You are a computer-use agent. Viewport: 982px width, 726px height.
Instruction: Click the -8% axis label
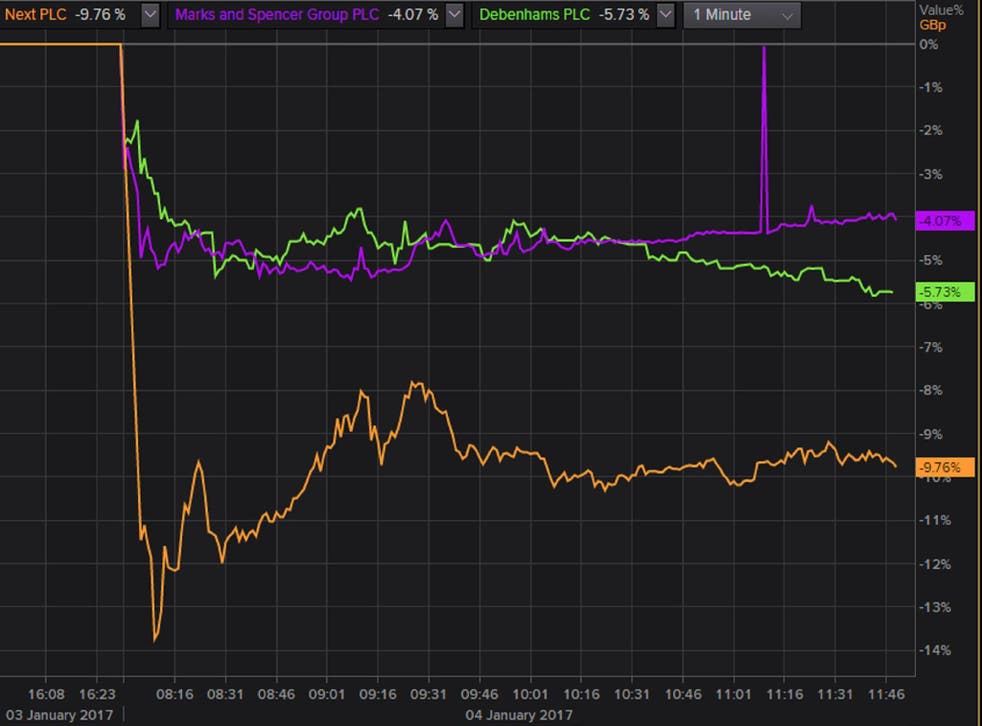[930, 390]
